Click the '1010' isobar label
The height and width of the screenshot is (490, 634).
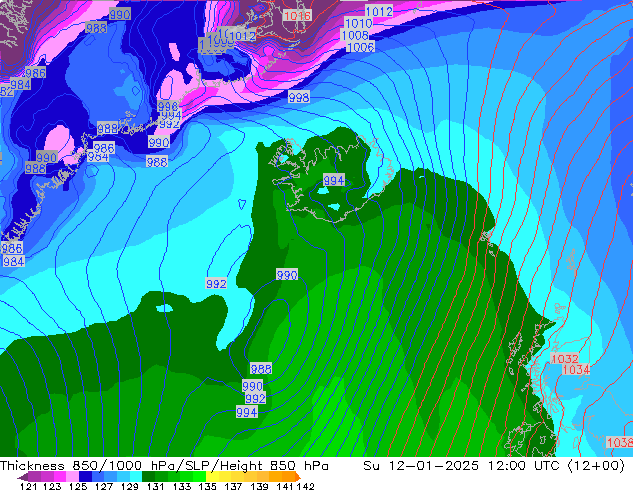tap(358, 23)
